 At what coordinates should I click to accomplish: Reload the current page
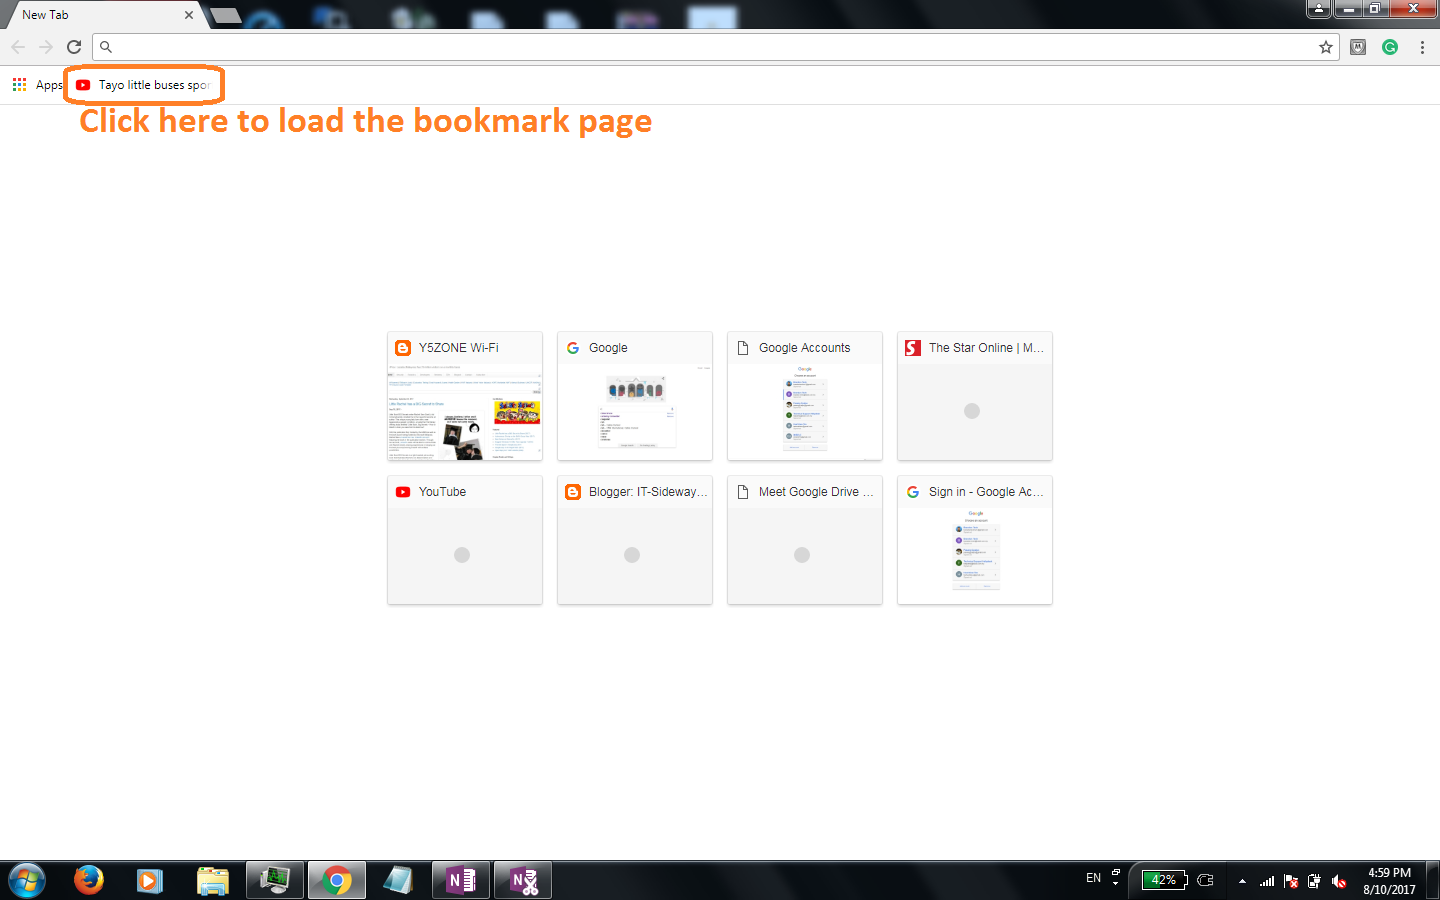tap(74, 46)
